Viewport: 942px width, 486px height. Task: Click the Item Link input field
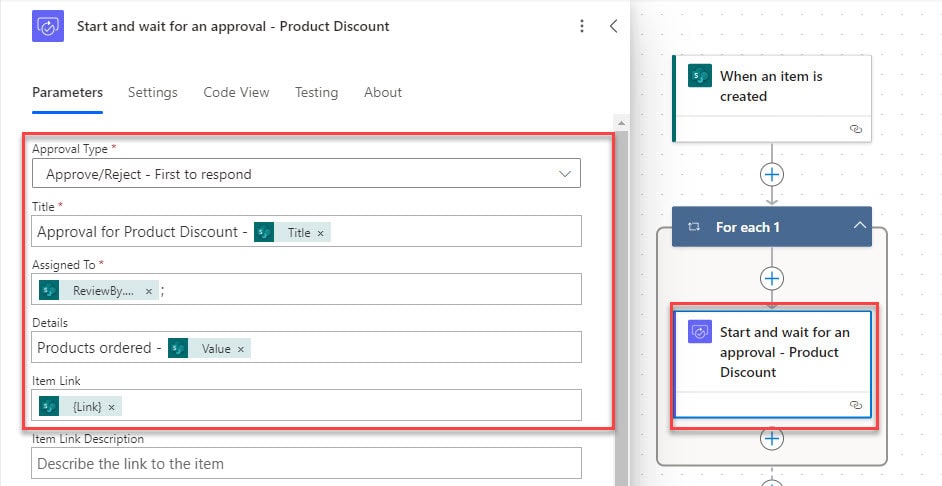pos(306,406)
